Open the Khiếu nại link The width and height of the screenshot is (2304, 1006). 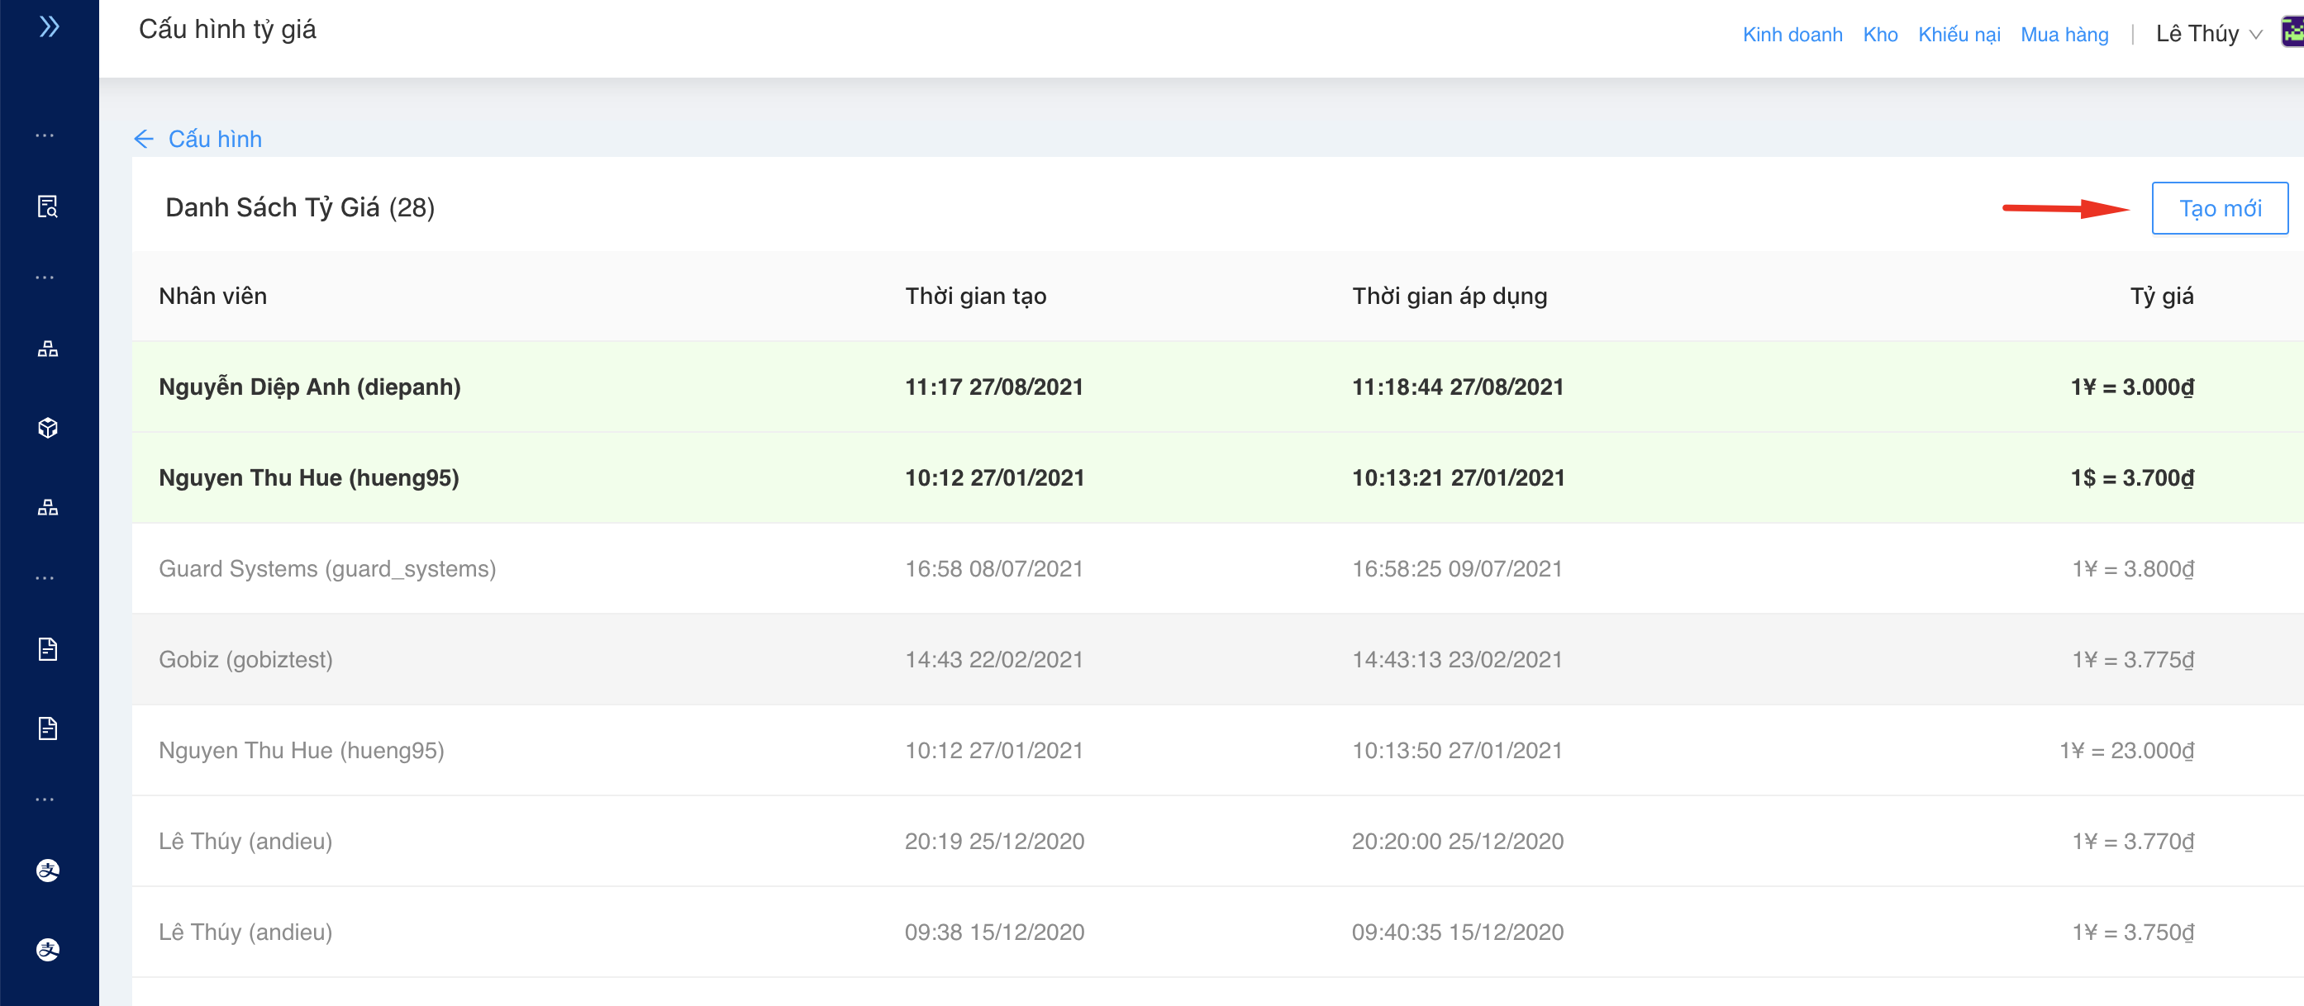(x=1958, y=35)
